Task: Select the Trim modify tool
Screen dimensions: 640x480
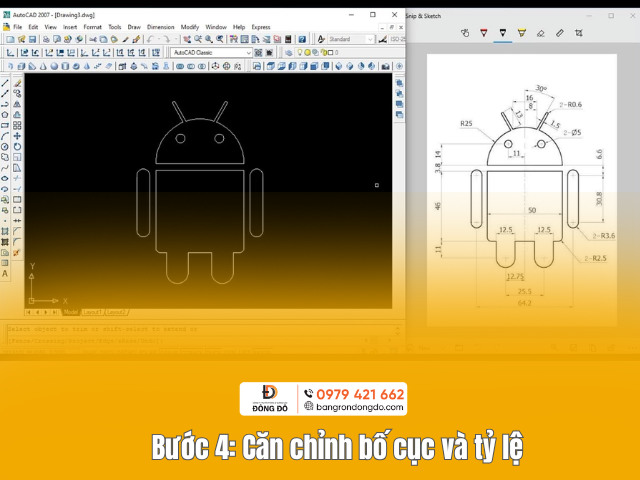Action: tap(17, 178)
